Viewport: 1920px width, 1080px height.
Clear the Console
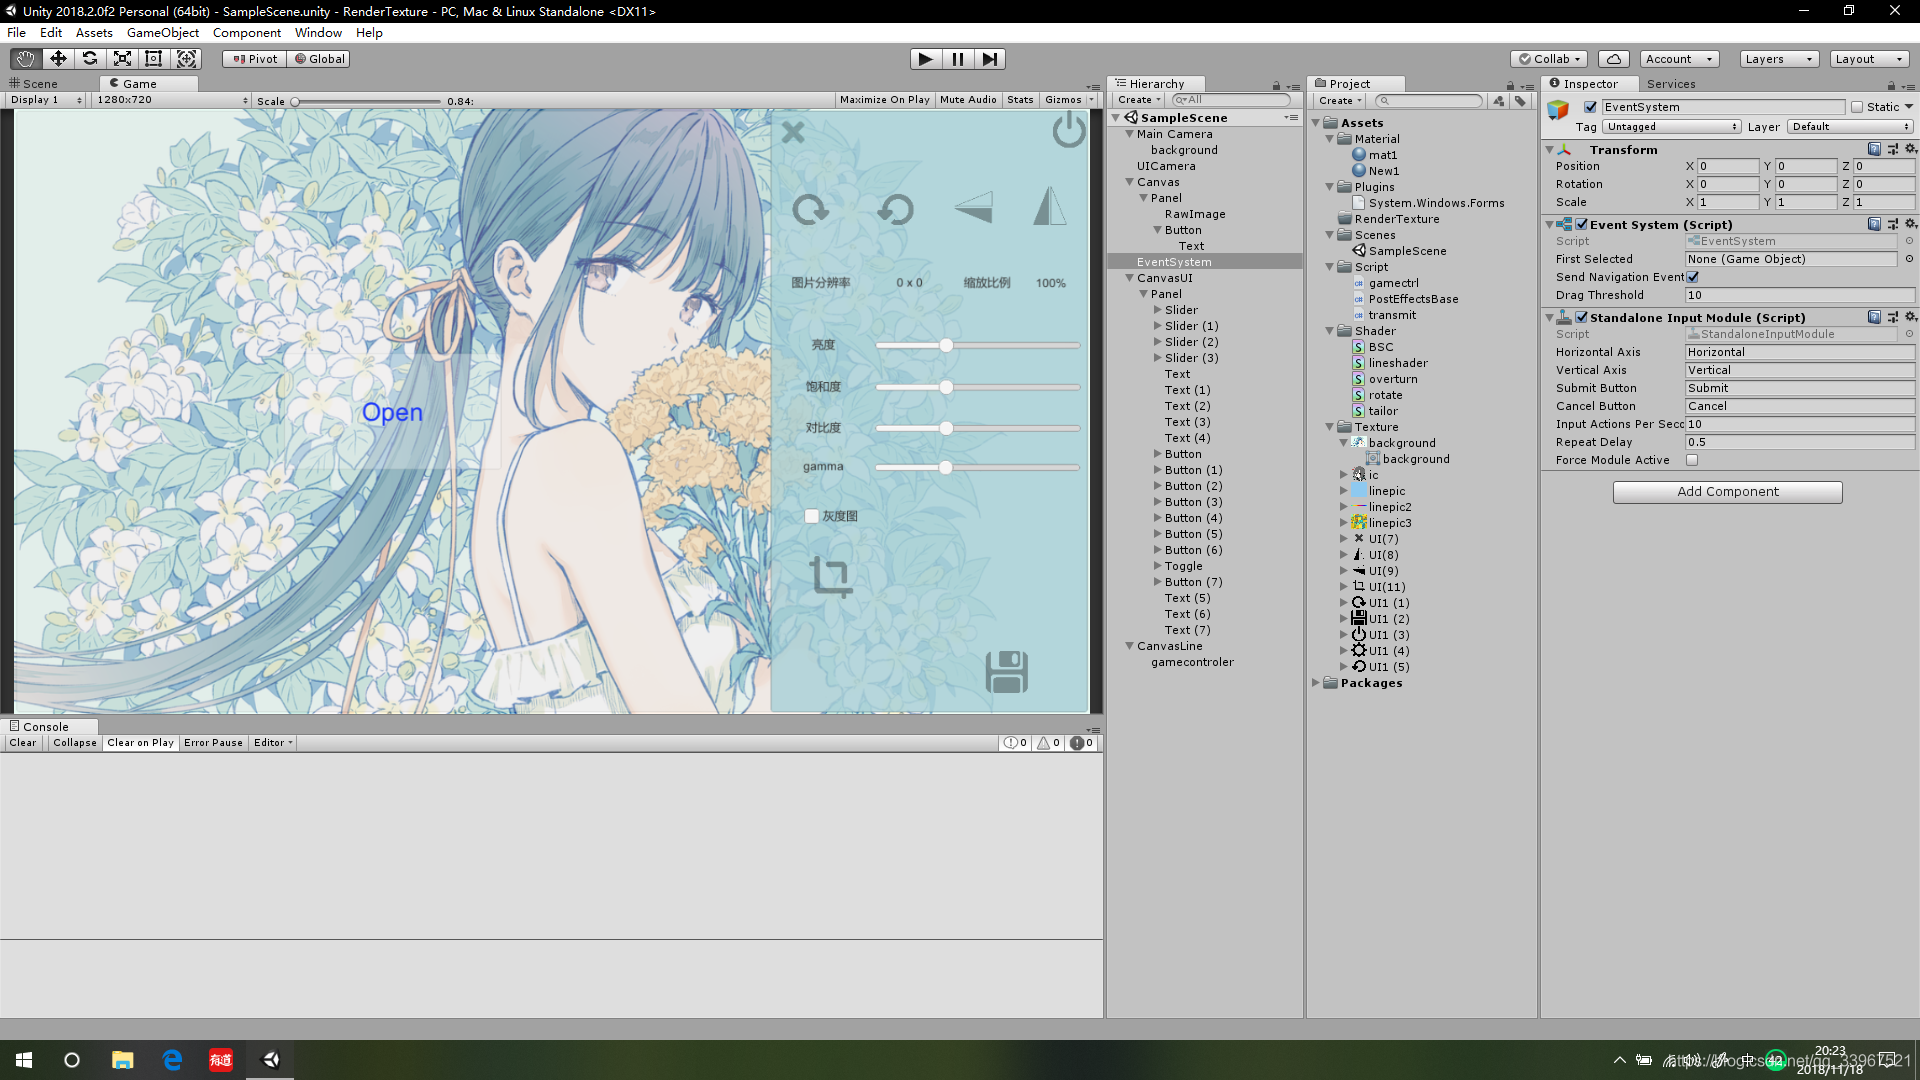[x=23, y=743]
